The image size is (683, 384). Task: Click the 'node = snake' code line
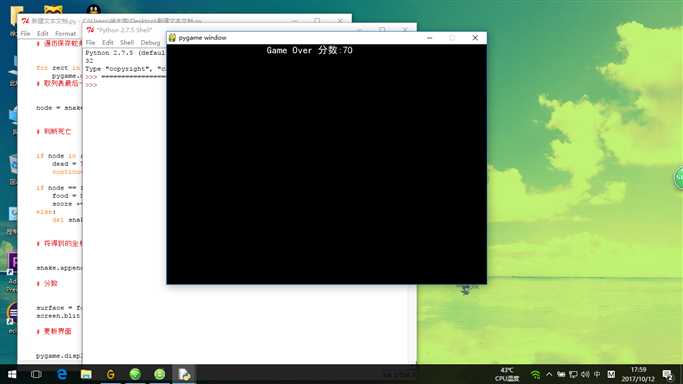click(x=59, y=108)
